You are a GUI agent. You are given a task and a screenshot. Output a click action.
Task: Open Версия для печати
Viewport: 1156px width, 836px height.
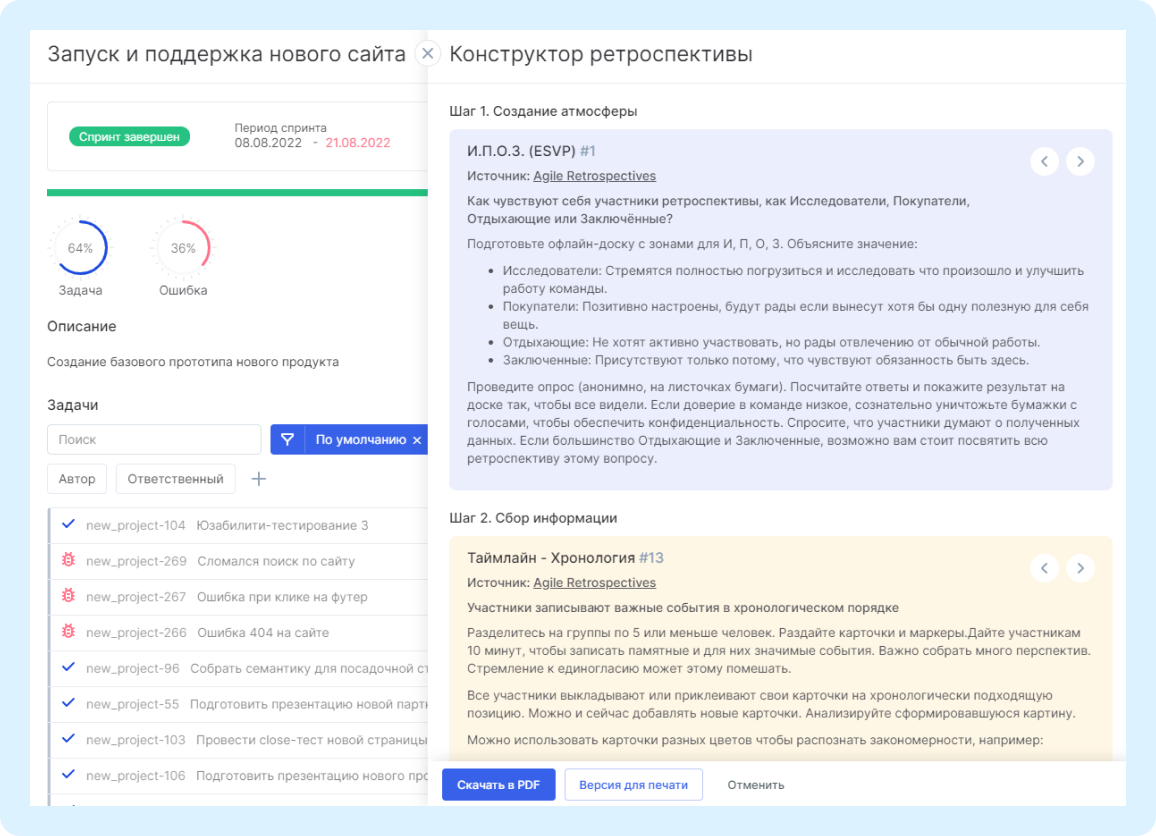click(x=633, y=785)
